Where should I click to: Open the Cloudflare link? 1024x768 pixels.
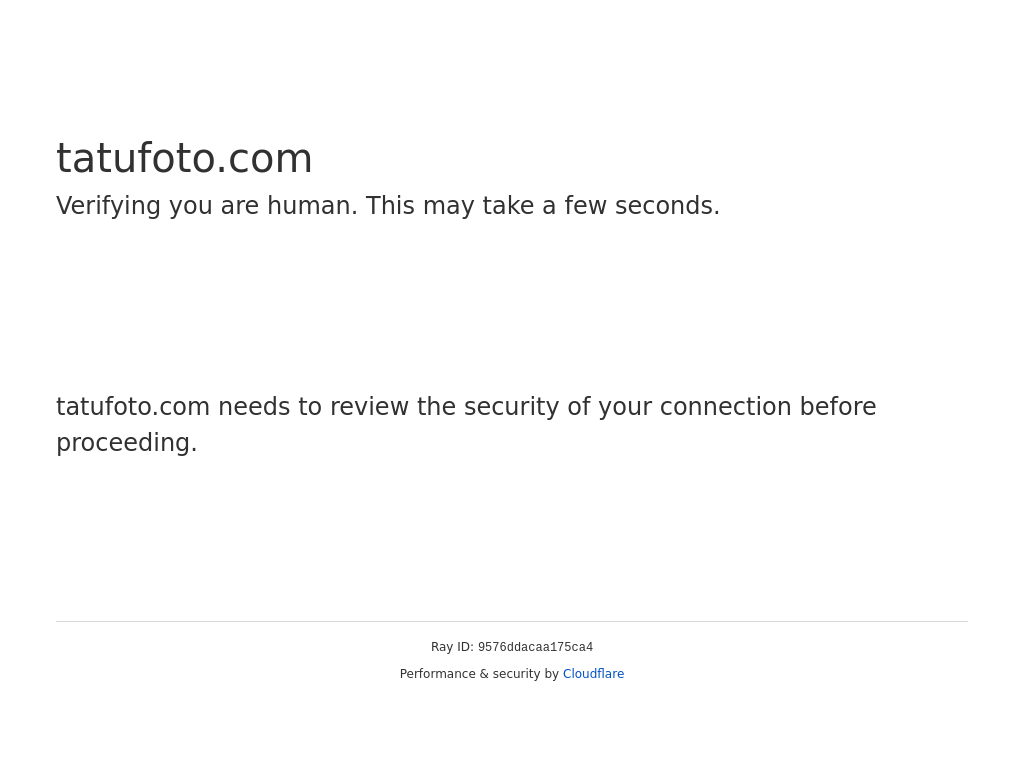tap(593, 673)
